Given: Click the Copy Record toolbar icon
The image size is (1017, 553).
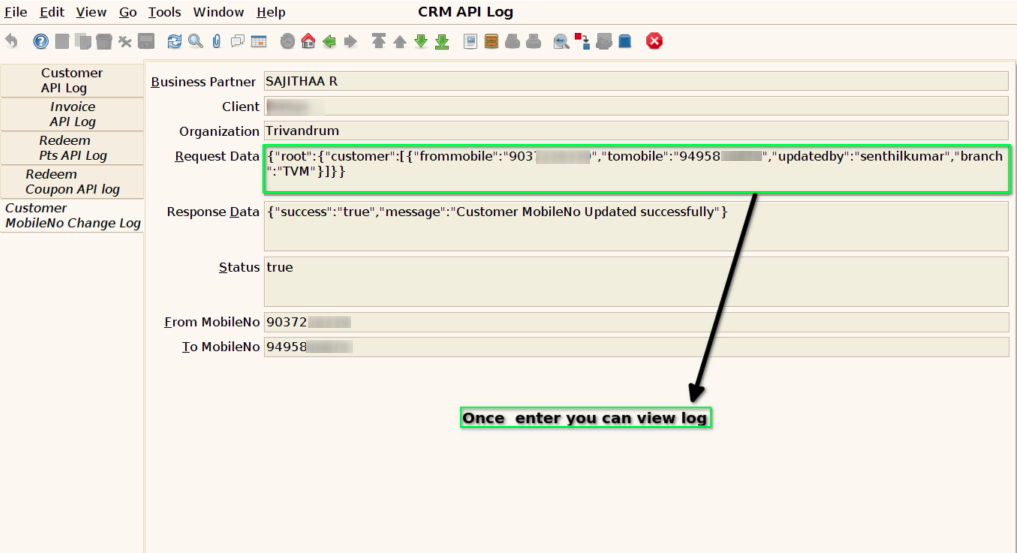Looking at the screenshot, I should tap(83, 41).
